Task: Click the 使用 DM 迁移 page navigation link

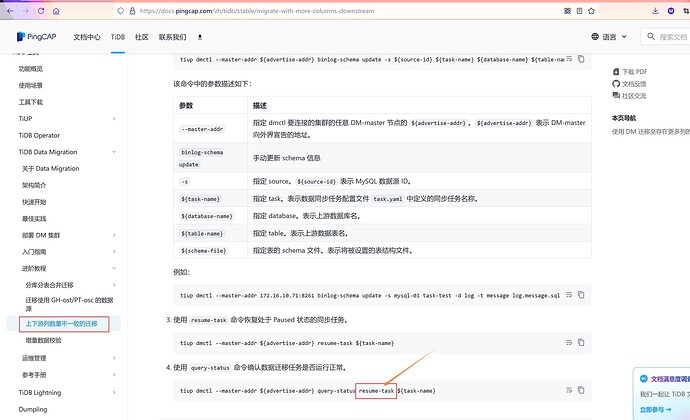Action: 650,132
